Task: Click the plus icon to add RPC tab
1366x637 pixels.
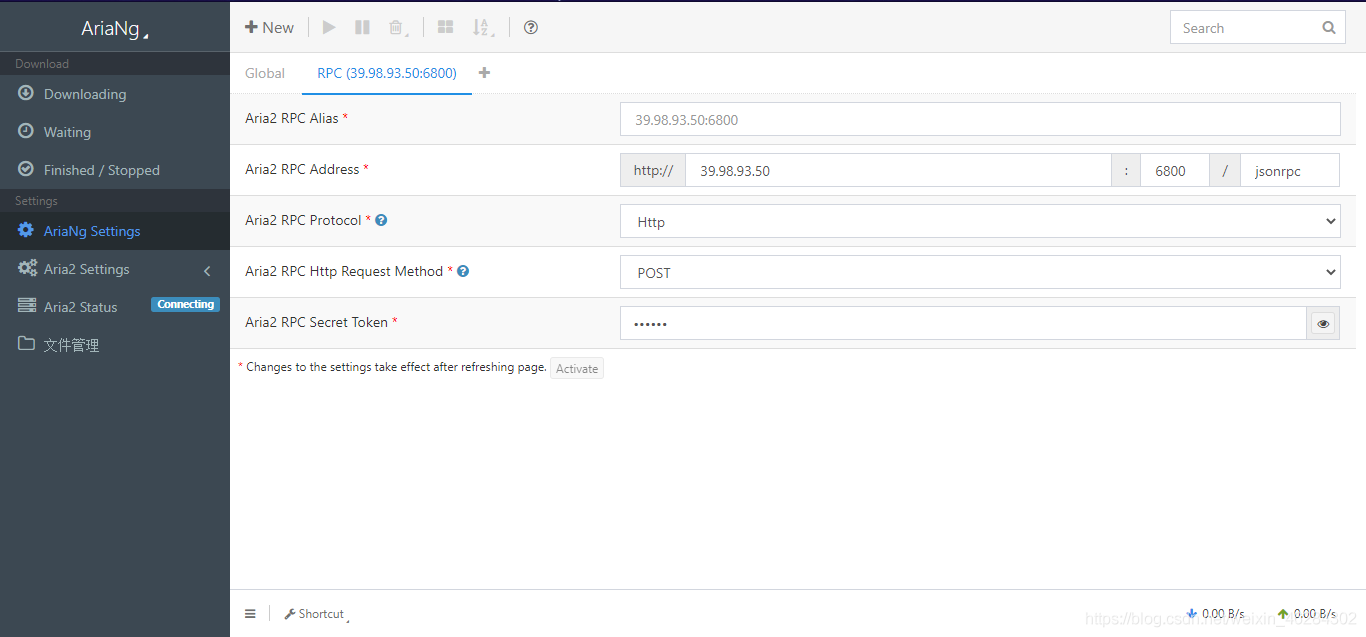Action: [485, 73]
